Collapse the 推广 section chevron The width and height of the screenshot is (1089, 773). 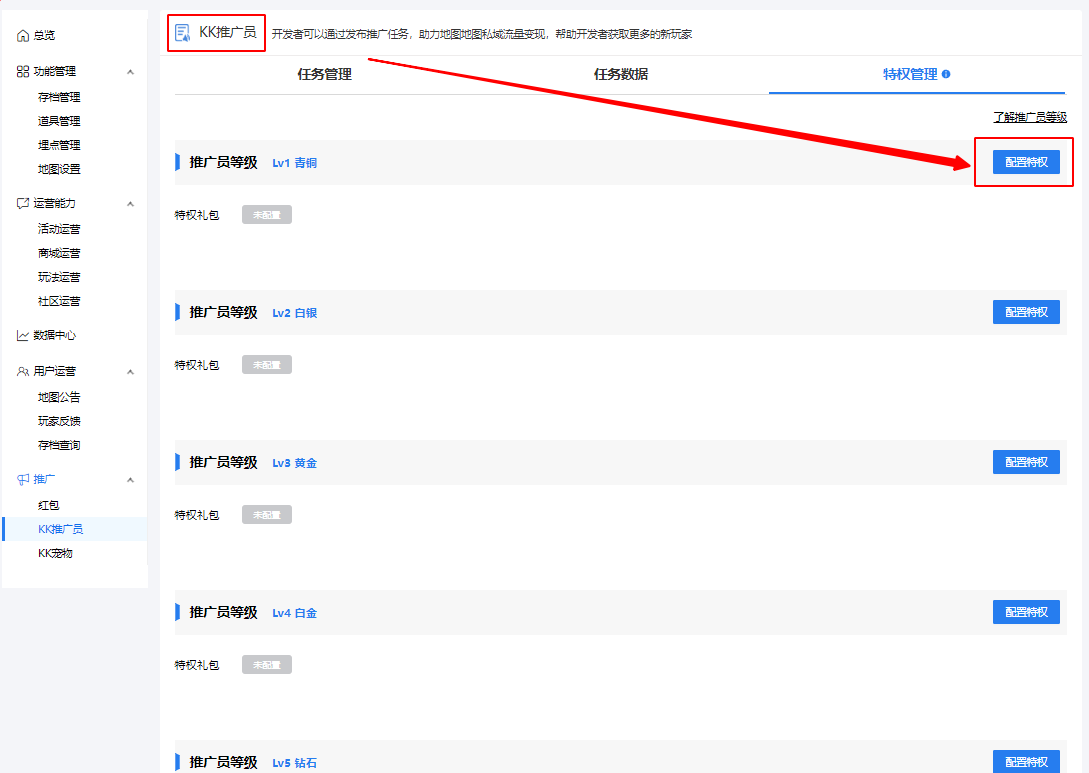(x=130, y=479)
